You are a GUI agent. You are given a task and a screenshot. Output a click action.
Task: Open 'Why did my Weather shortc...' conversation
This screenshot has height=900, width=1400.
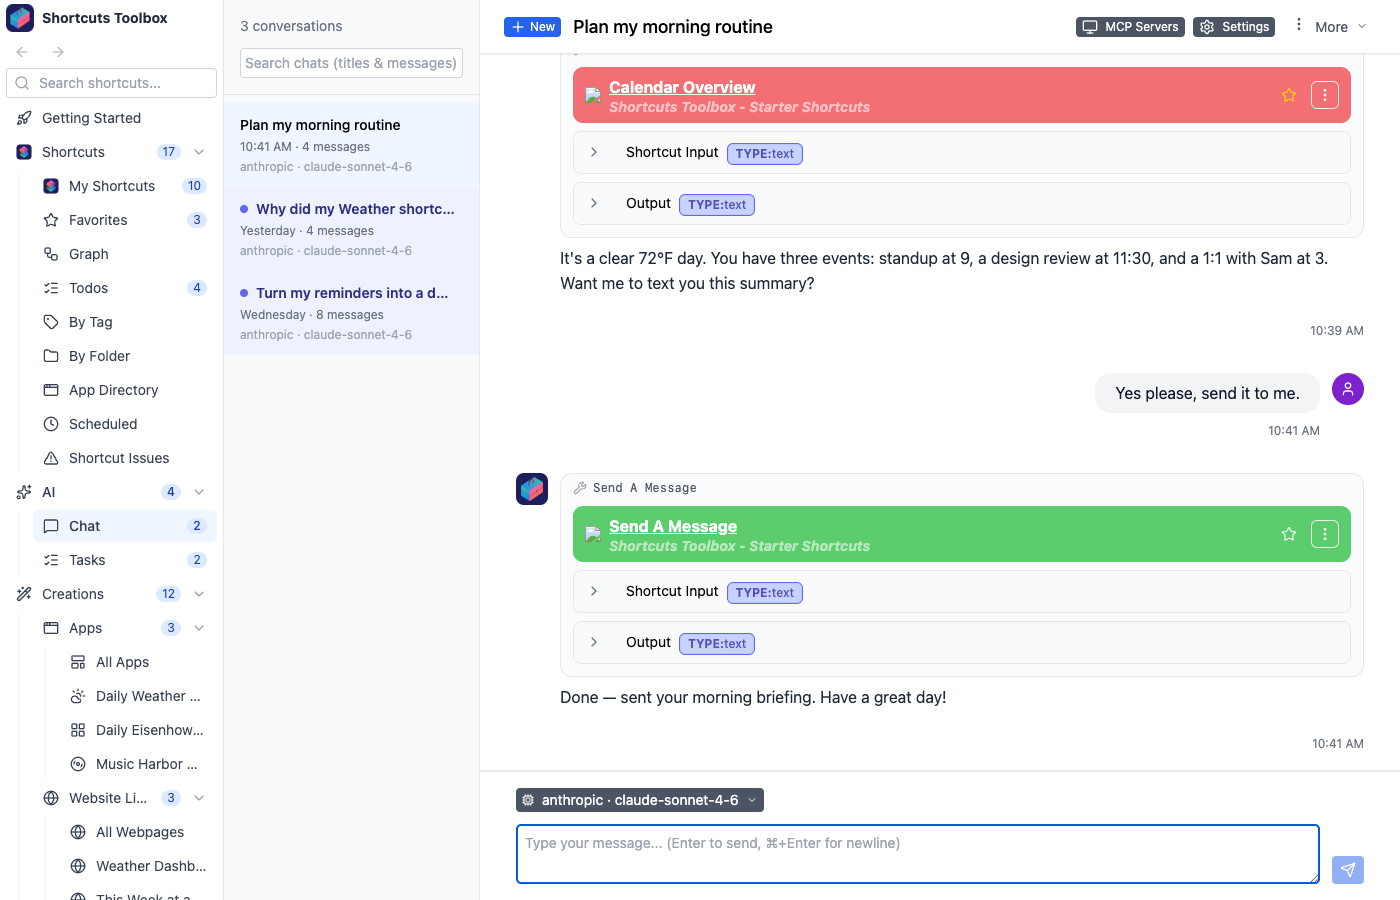[351, 229]
